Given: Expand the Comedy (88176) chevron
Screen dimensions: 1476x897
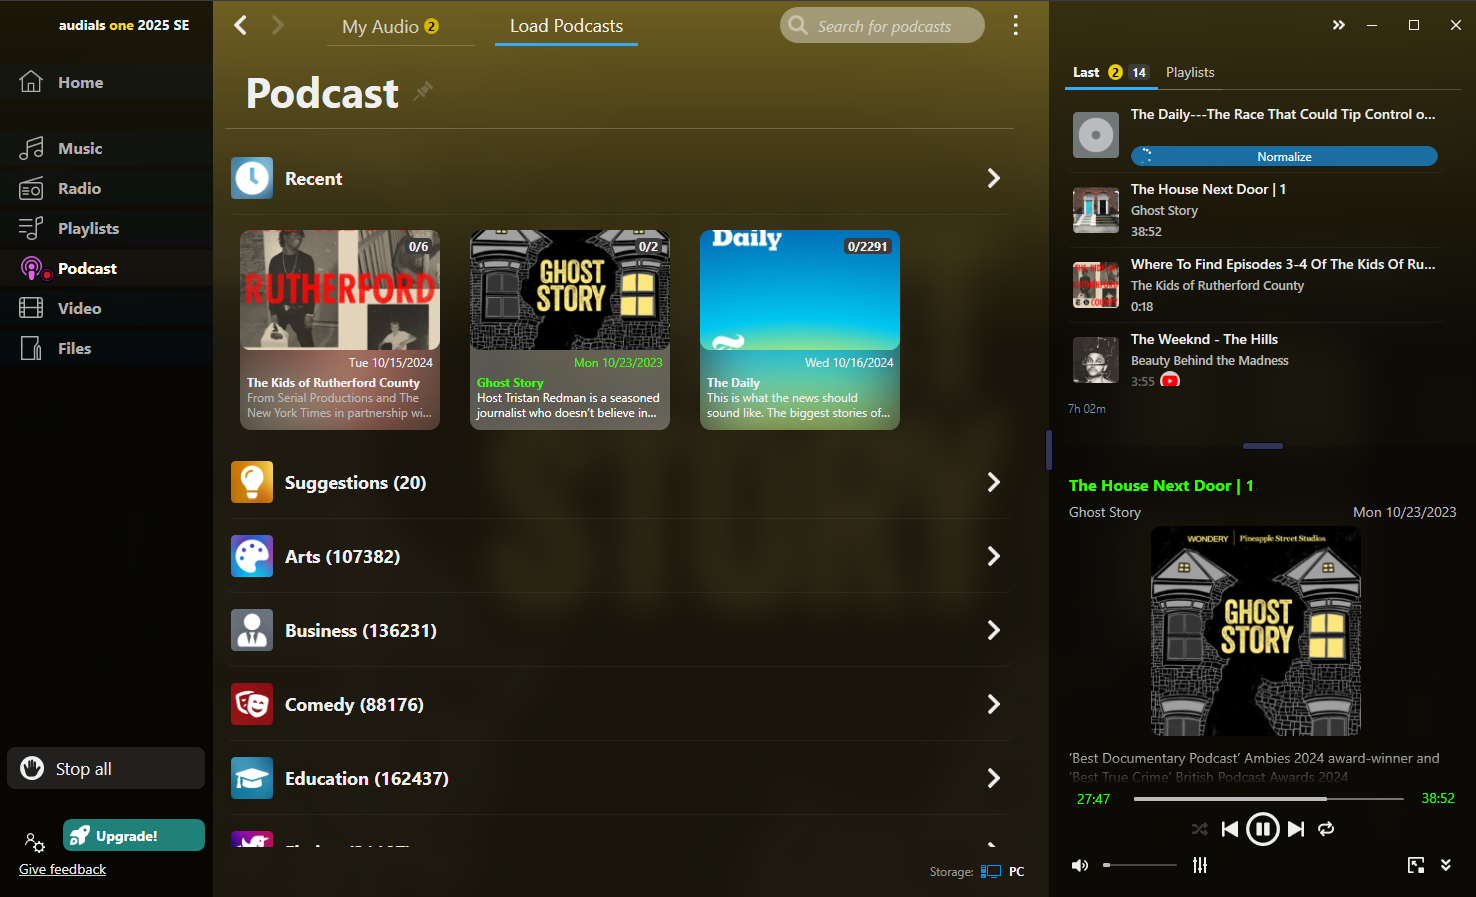Looking at the screenshot, I should point(993,704).
